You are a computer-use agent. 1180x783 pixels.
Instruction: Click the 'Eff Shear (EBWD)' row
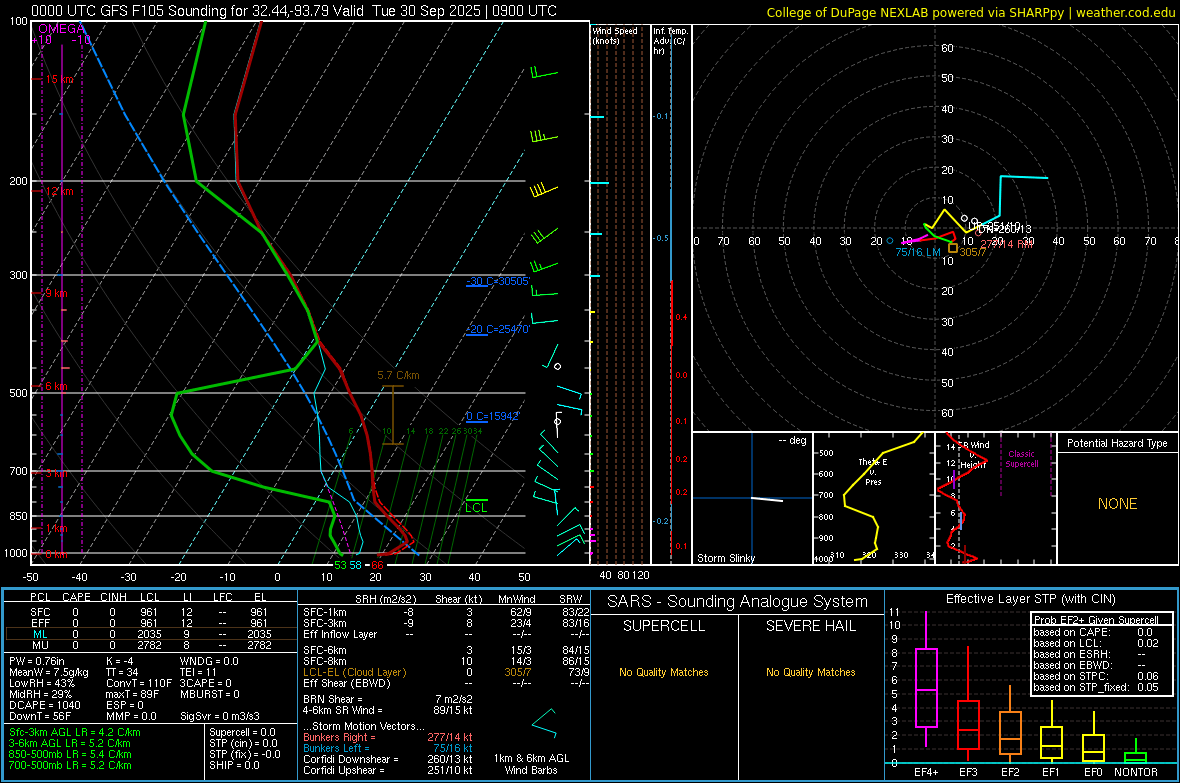tap(446, 683)
